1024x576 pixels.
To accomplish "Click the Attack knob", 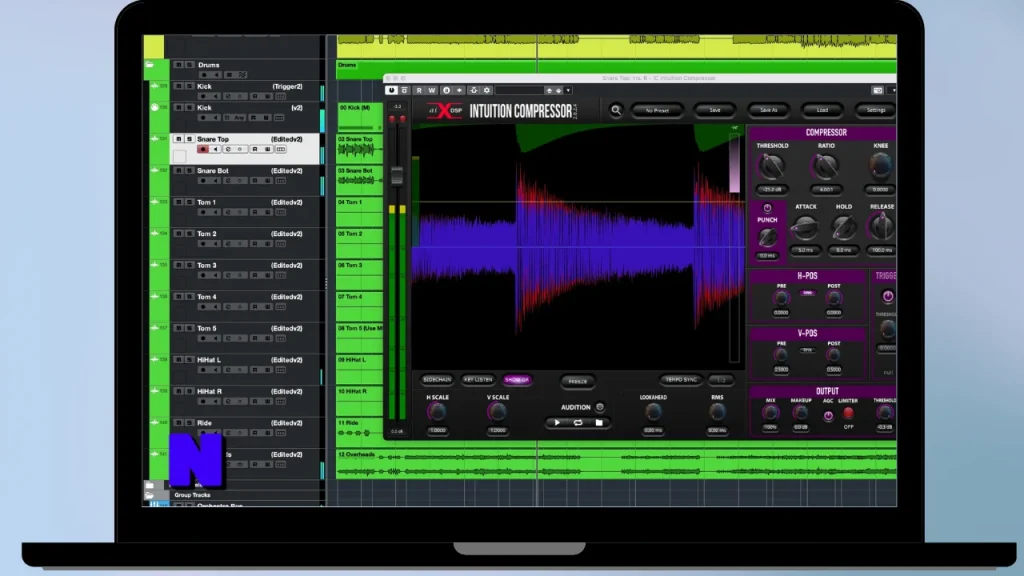I will click(805, 227).
